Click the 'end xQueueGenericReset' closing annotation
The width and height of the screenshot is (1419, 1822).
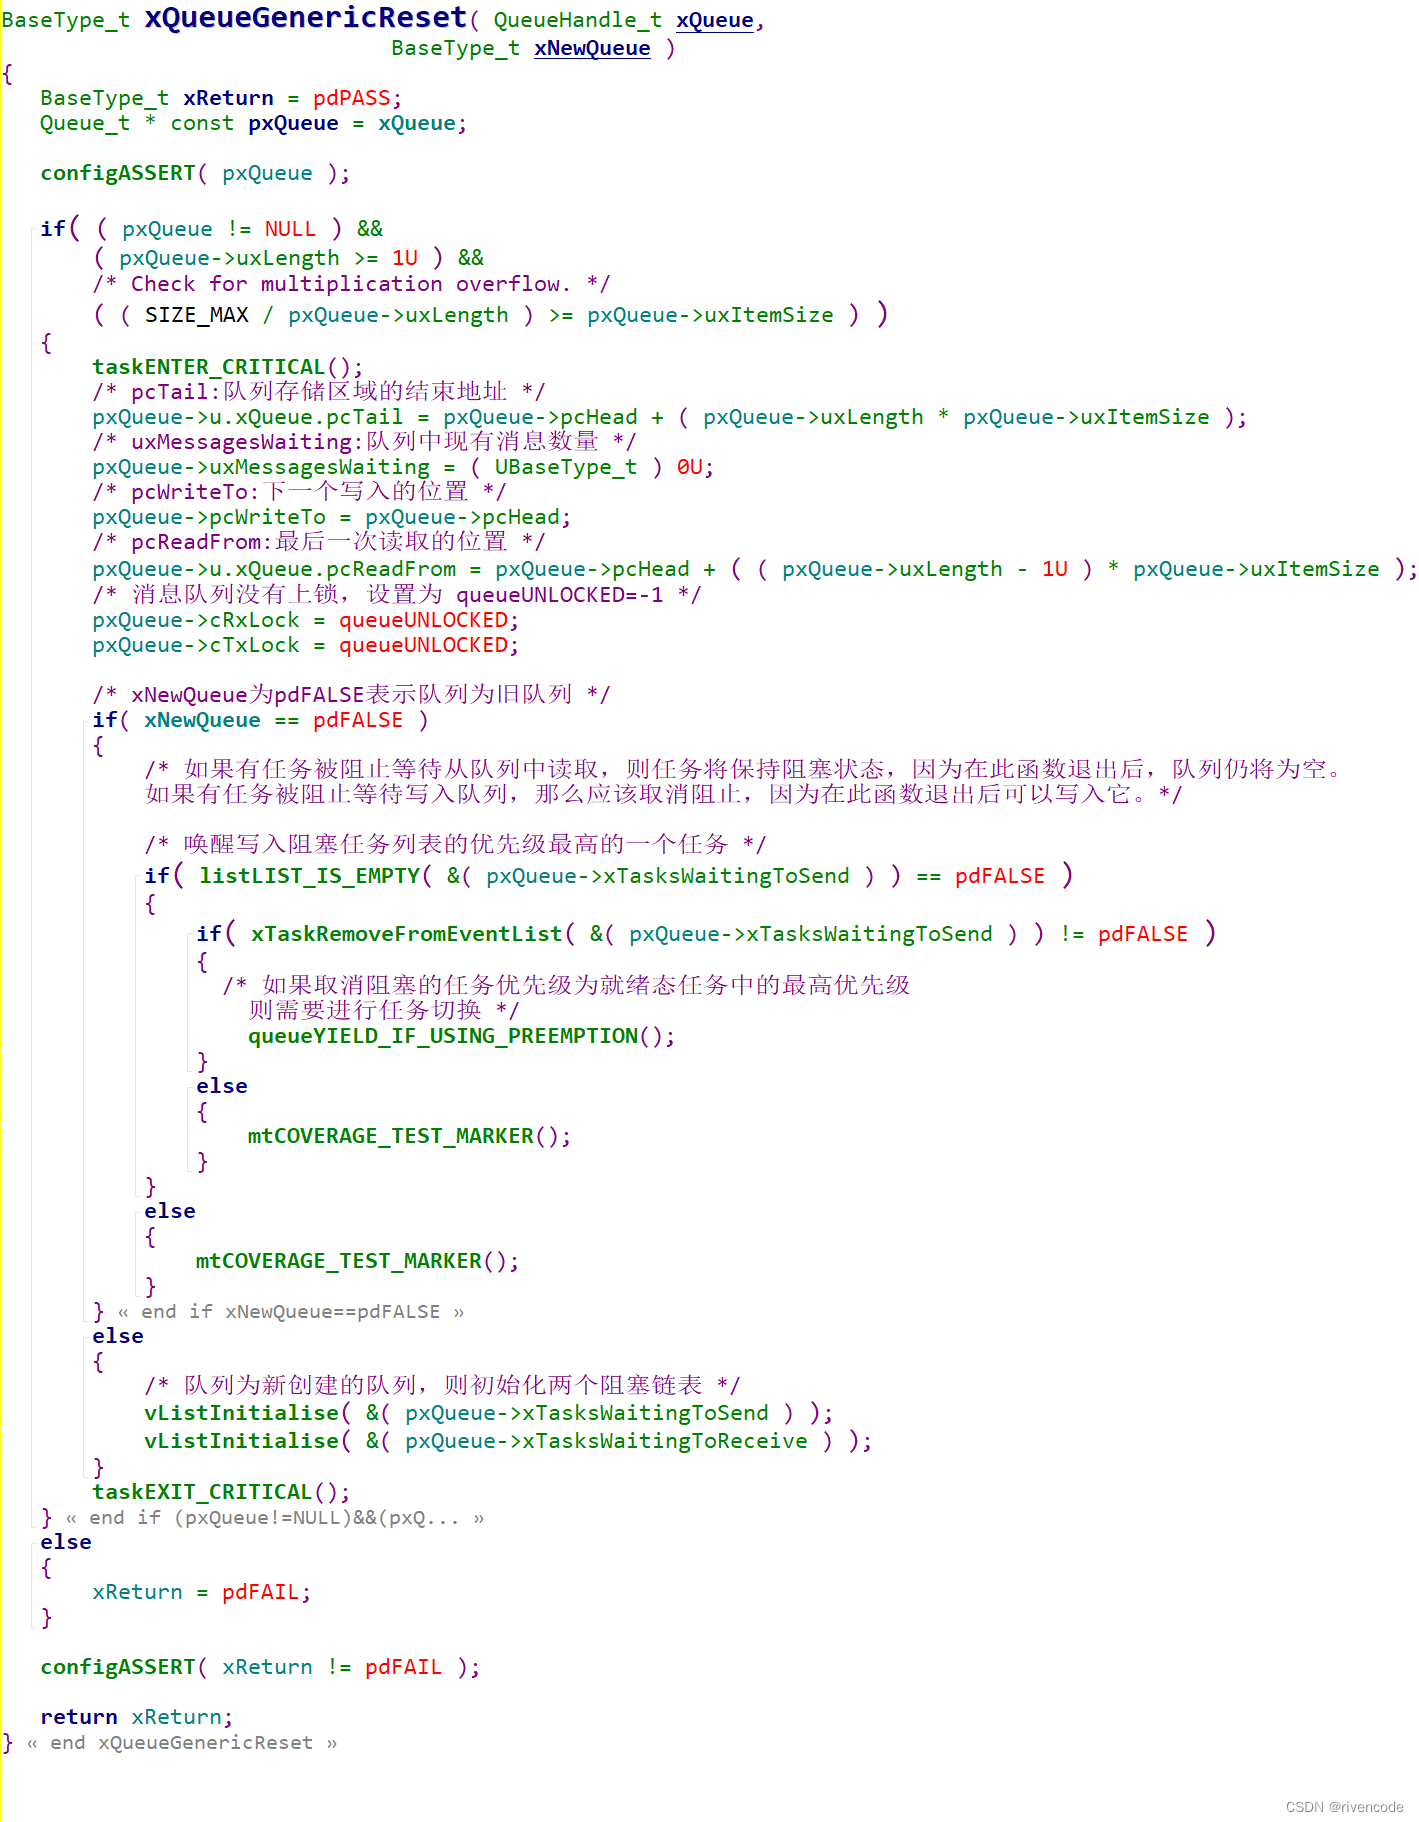pos(182,1742)
